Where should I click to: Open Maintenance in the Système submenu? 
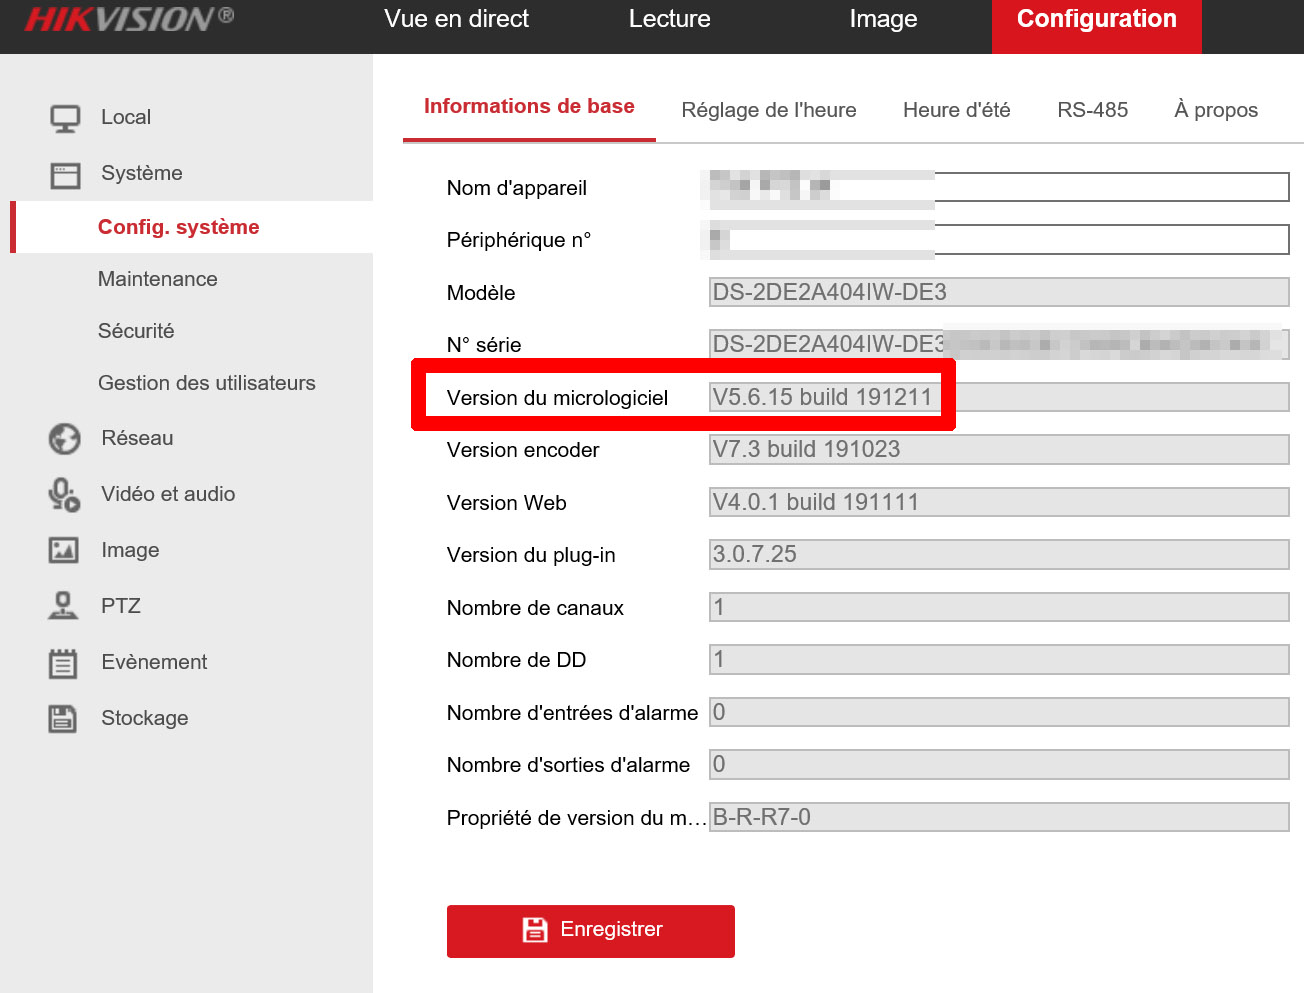(158, 279)
